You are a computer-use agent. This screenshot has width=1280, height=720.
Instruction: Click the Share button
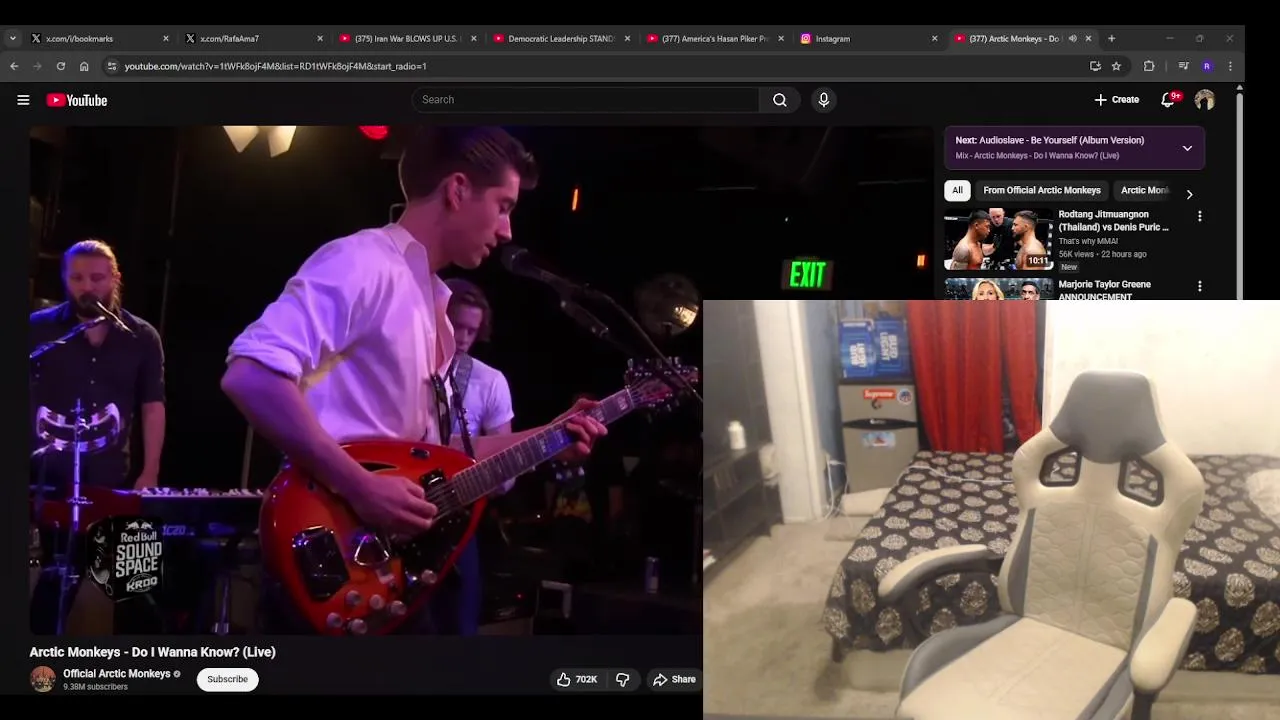click(673, 679)
